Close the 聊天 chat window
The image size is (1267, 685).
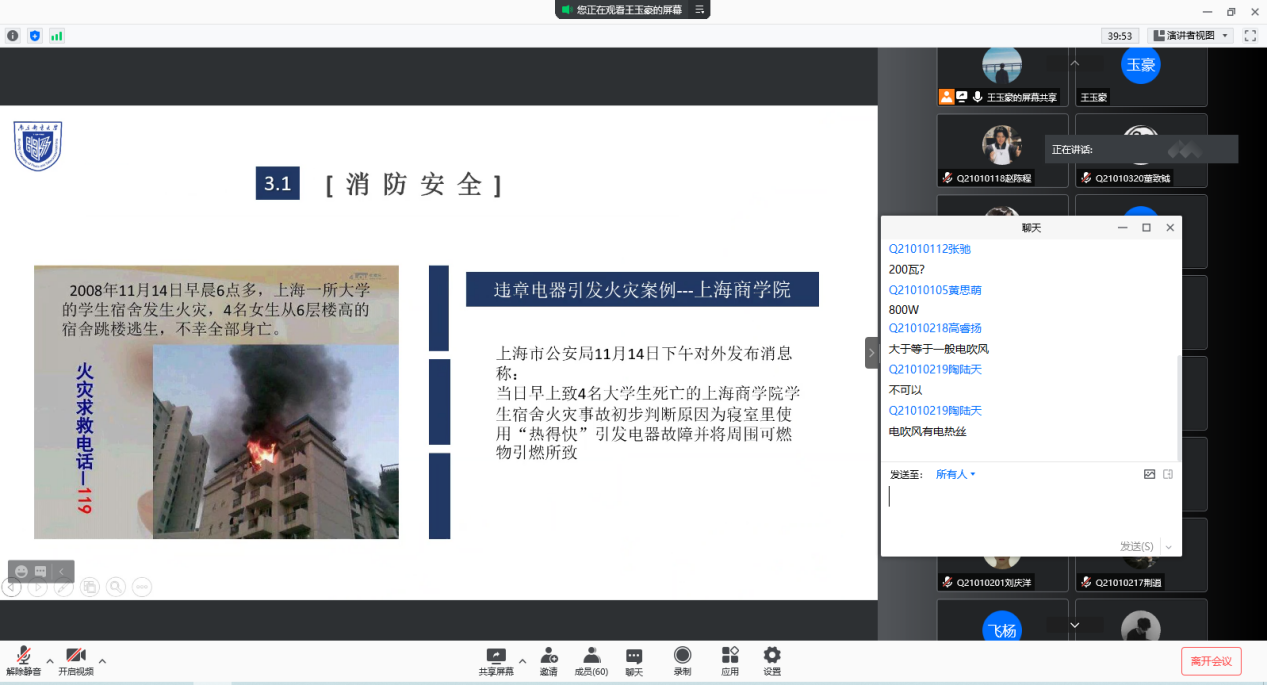click(x=1170, y=228)
